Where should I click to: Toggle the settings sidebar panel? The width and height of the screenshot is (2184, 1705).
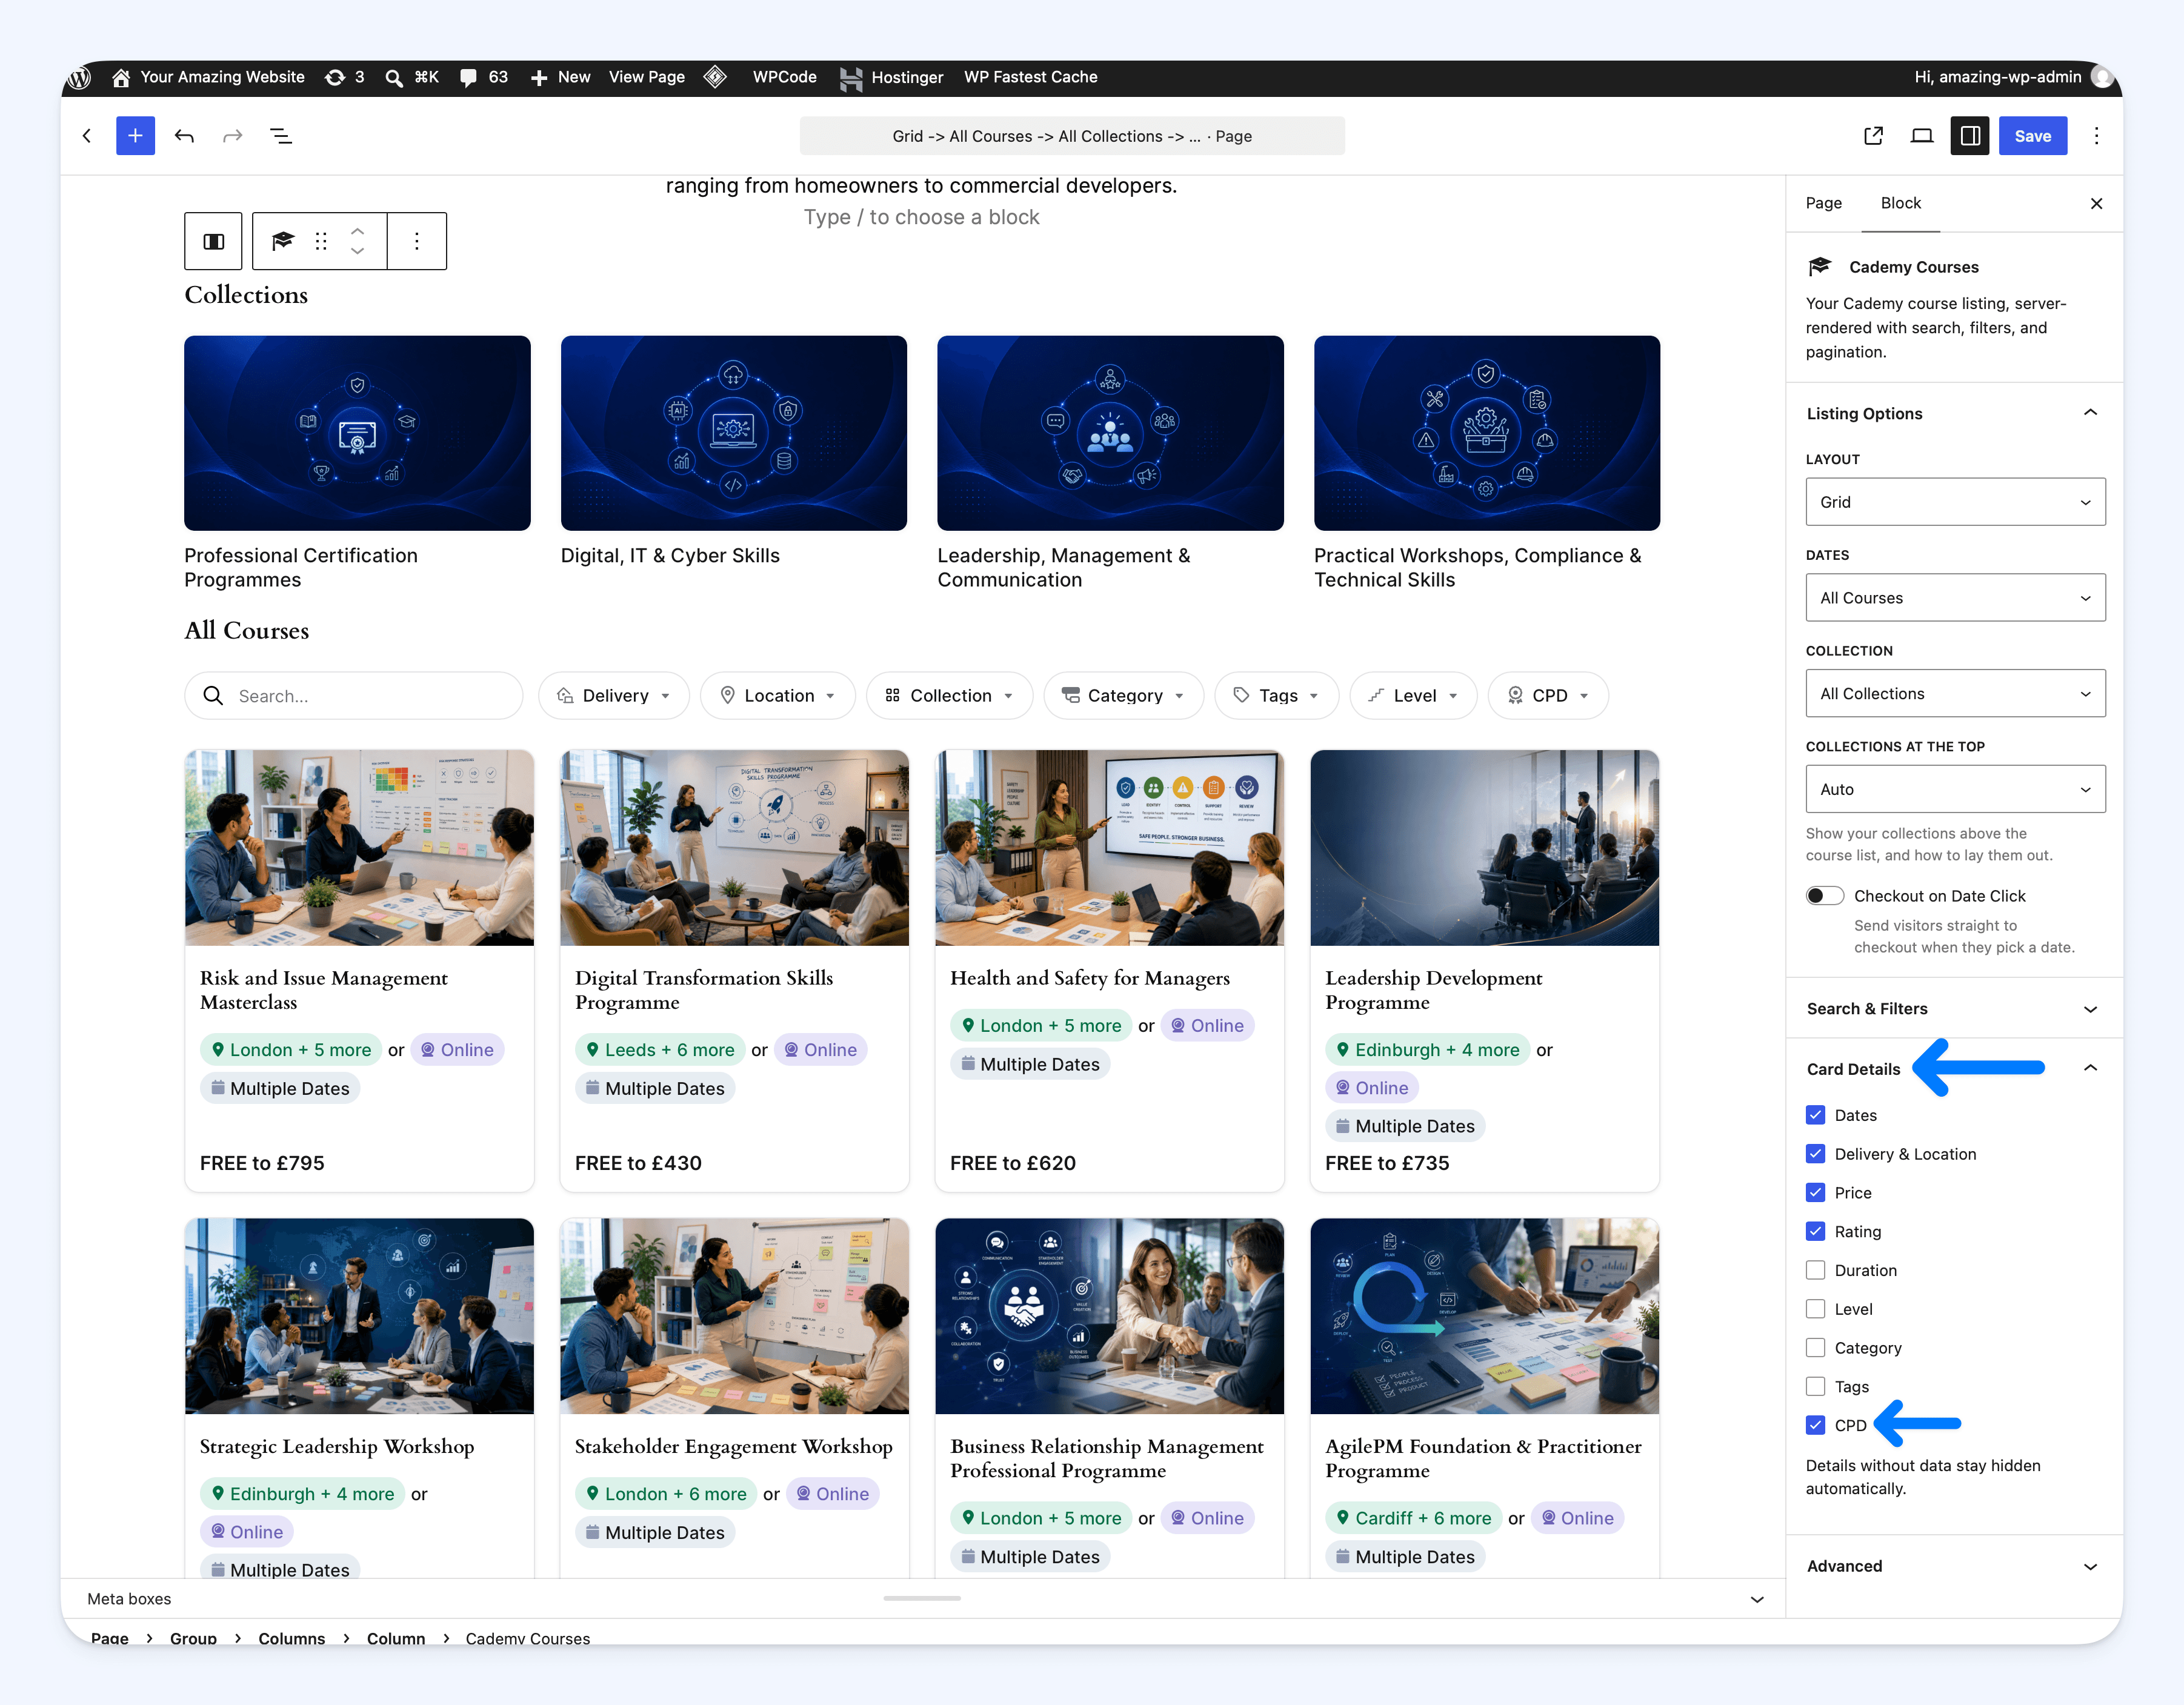pos(1970,136)
